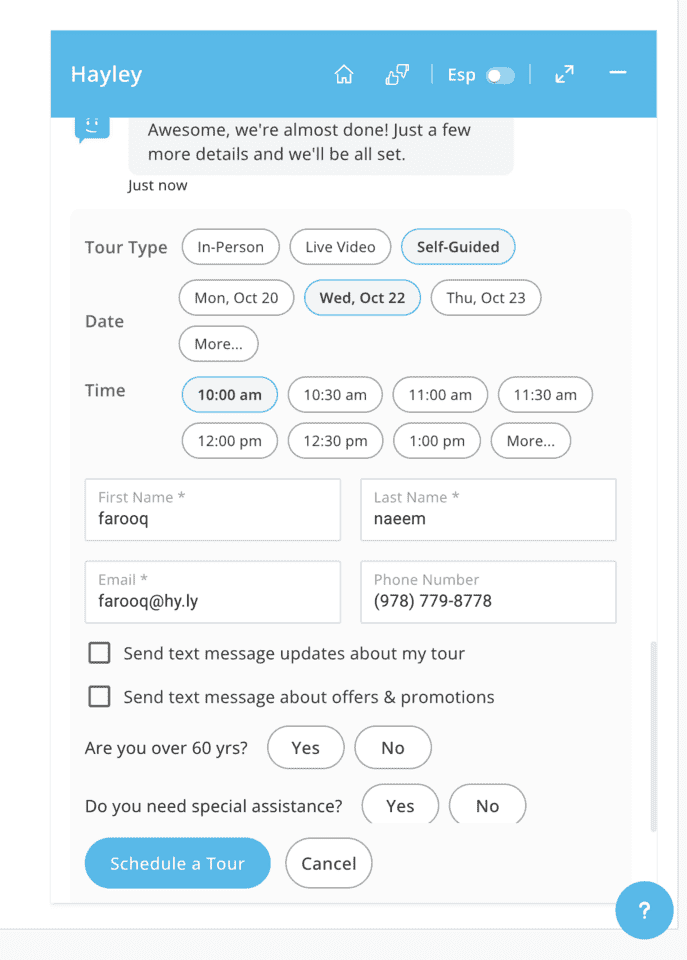
Task: Enable text message updates about my tour
Action: tap(99, 653)
